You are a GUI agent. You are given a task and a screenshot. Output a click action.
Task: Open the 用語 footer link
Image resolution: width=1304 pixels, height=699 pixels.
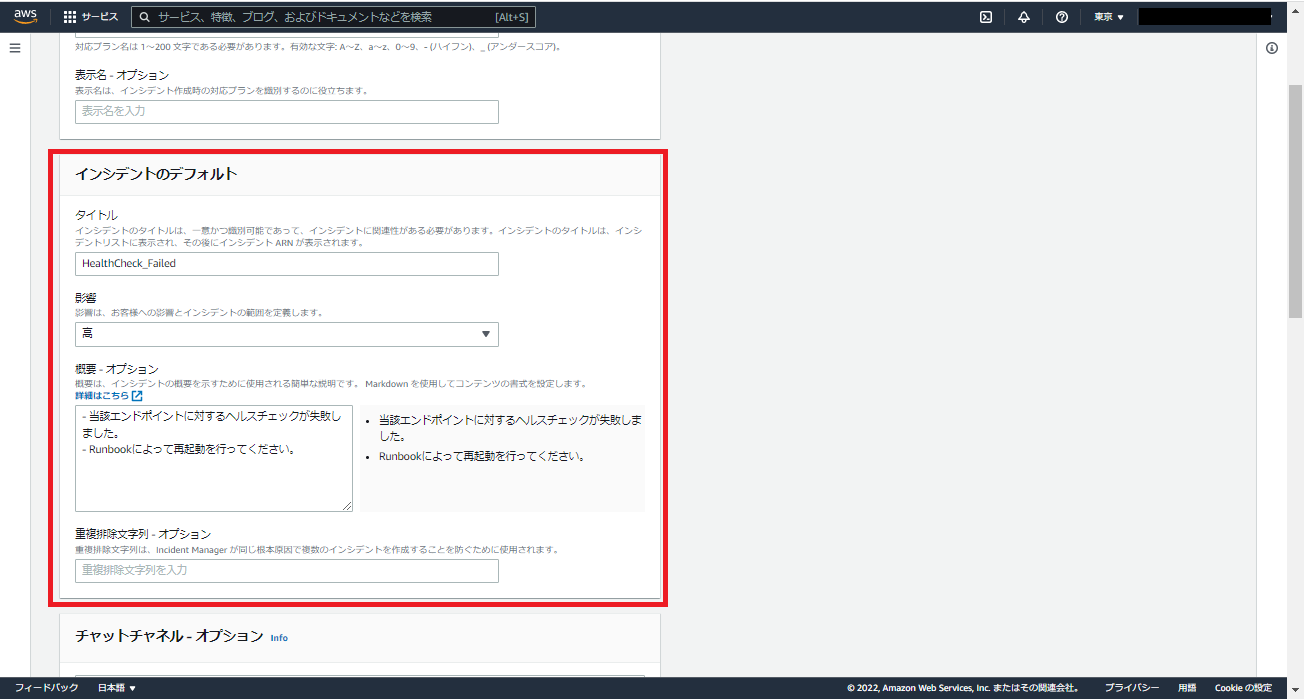(1187, 688)
